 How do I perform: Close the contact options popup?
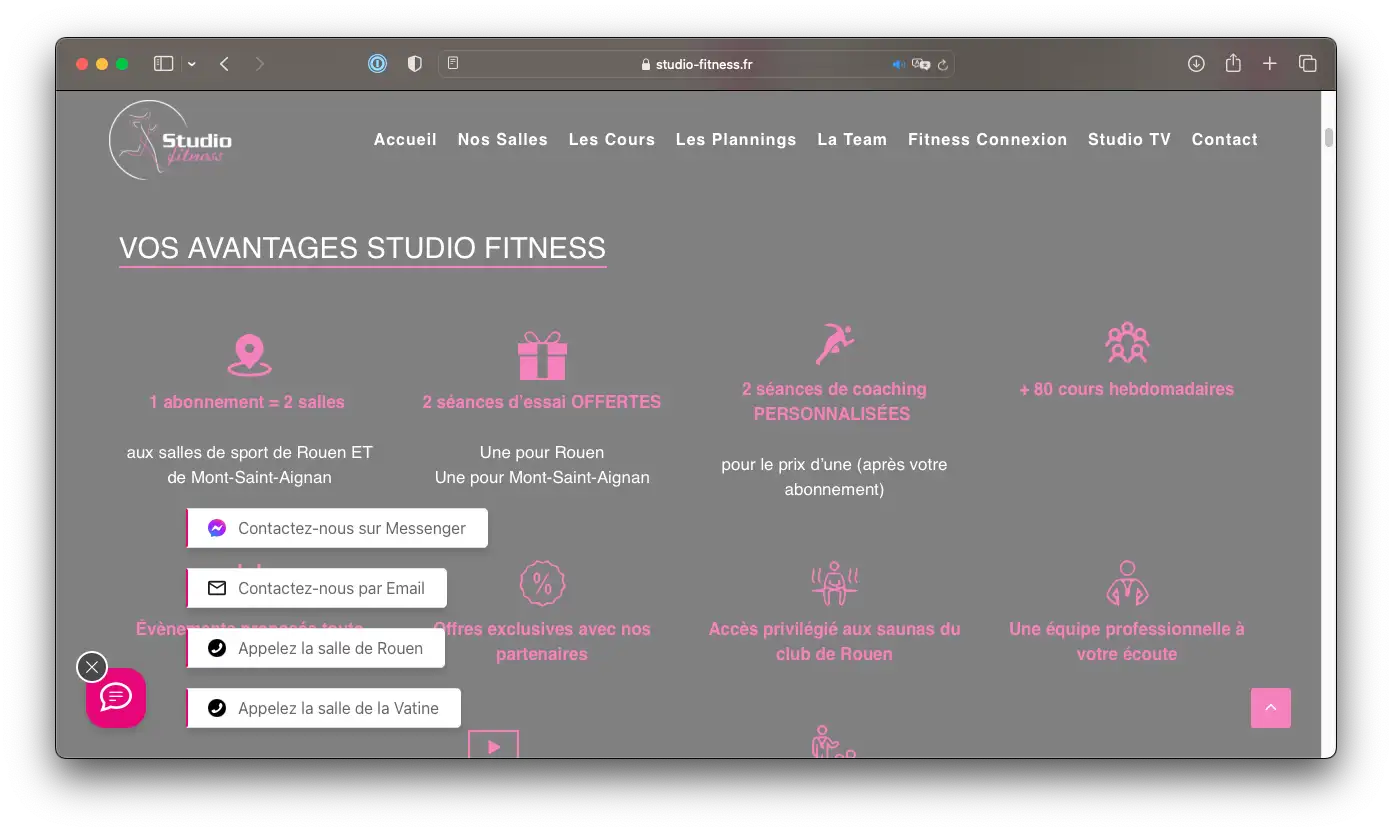(x=92, y=667)
